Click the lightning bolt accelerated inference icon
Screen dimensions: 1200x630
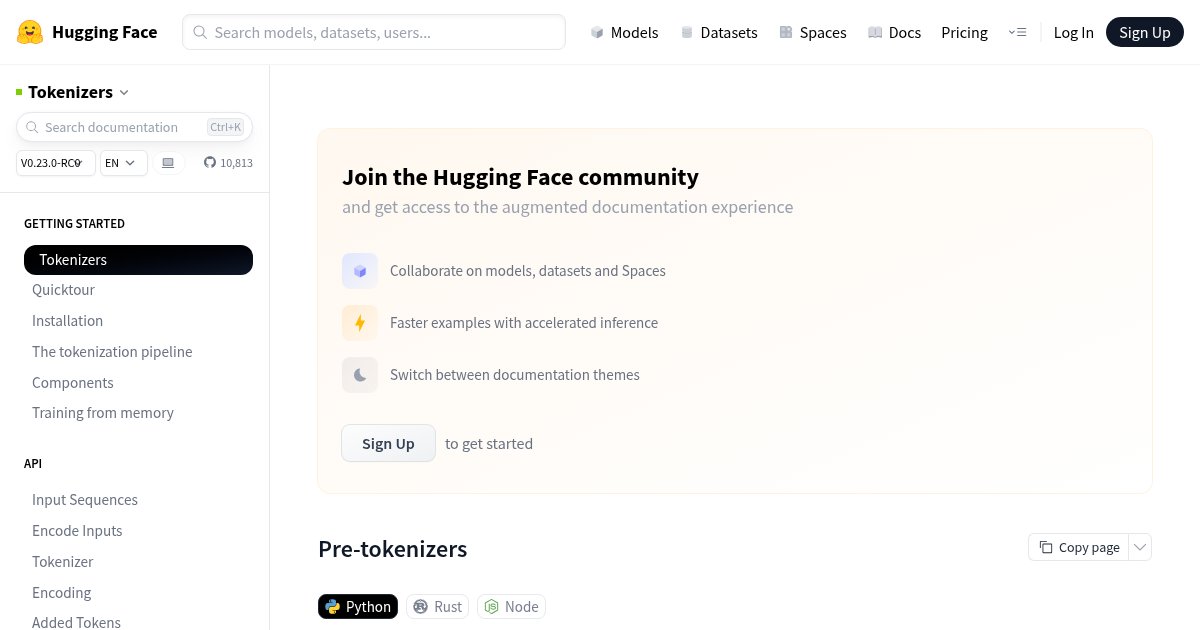pos(360,323)
